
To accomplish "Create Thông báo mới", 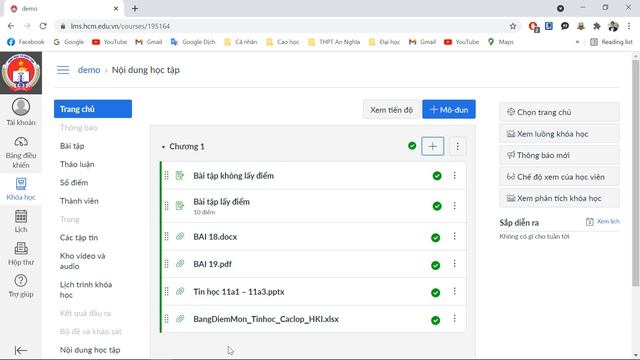I will 559,155.
